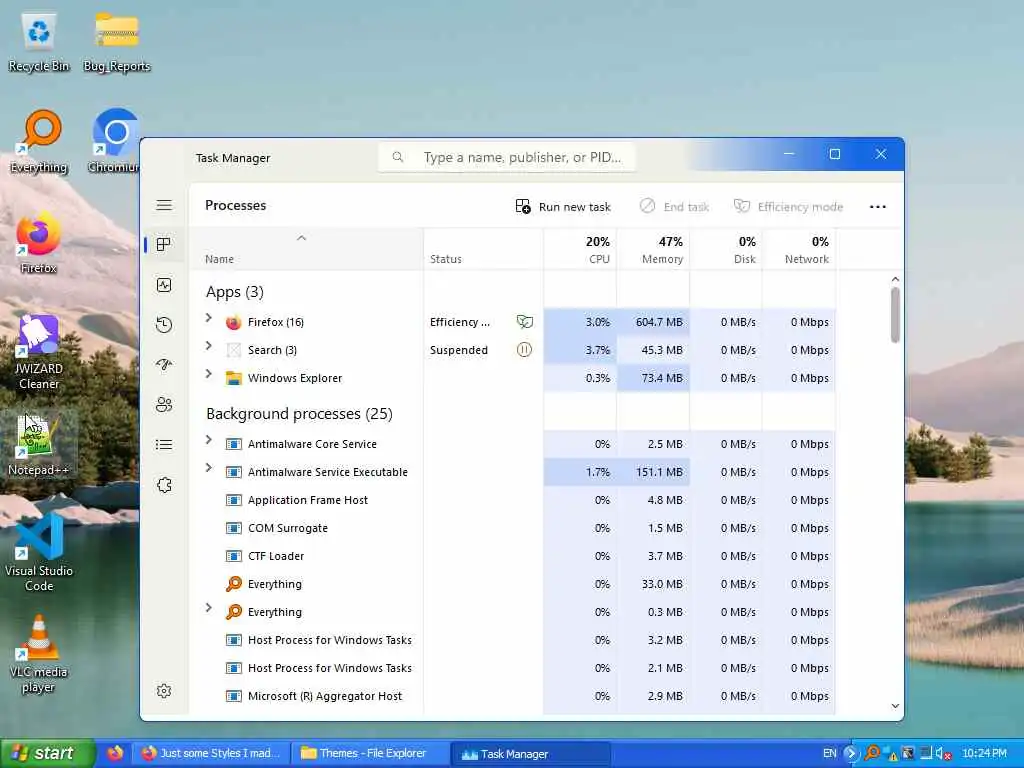Click the Firefox process icon in list
Image resolution: width=1024 pixels, height=768 pixels.
click(233, 322)
